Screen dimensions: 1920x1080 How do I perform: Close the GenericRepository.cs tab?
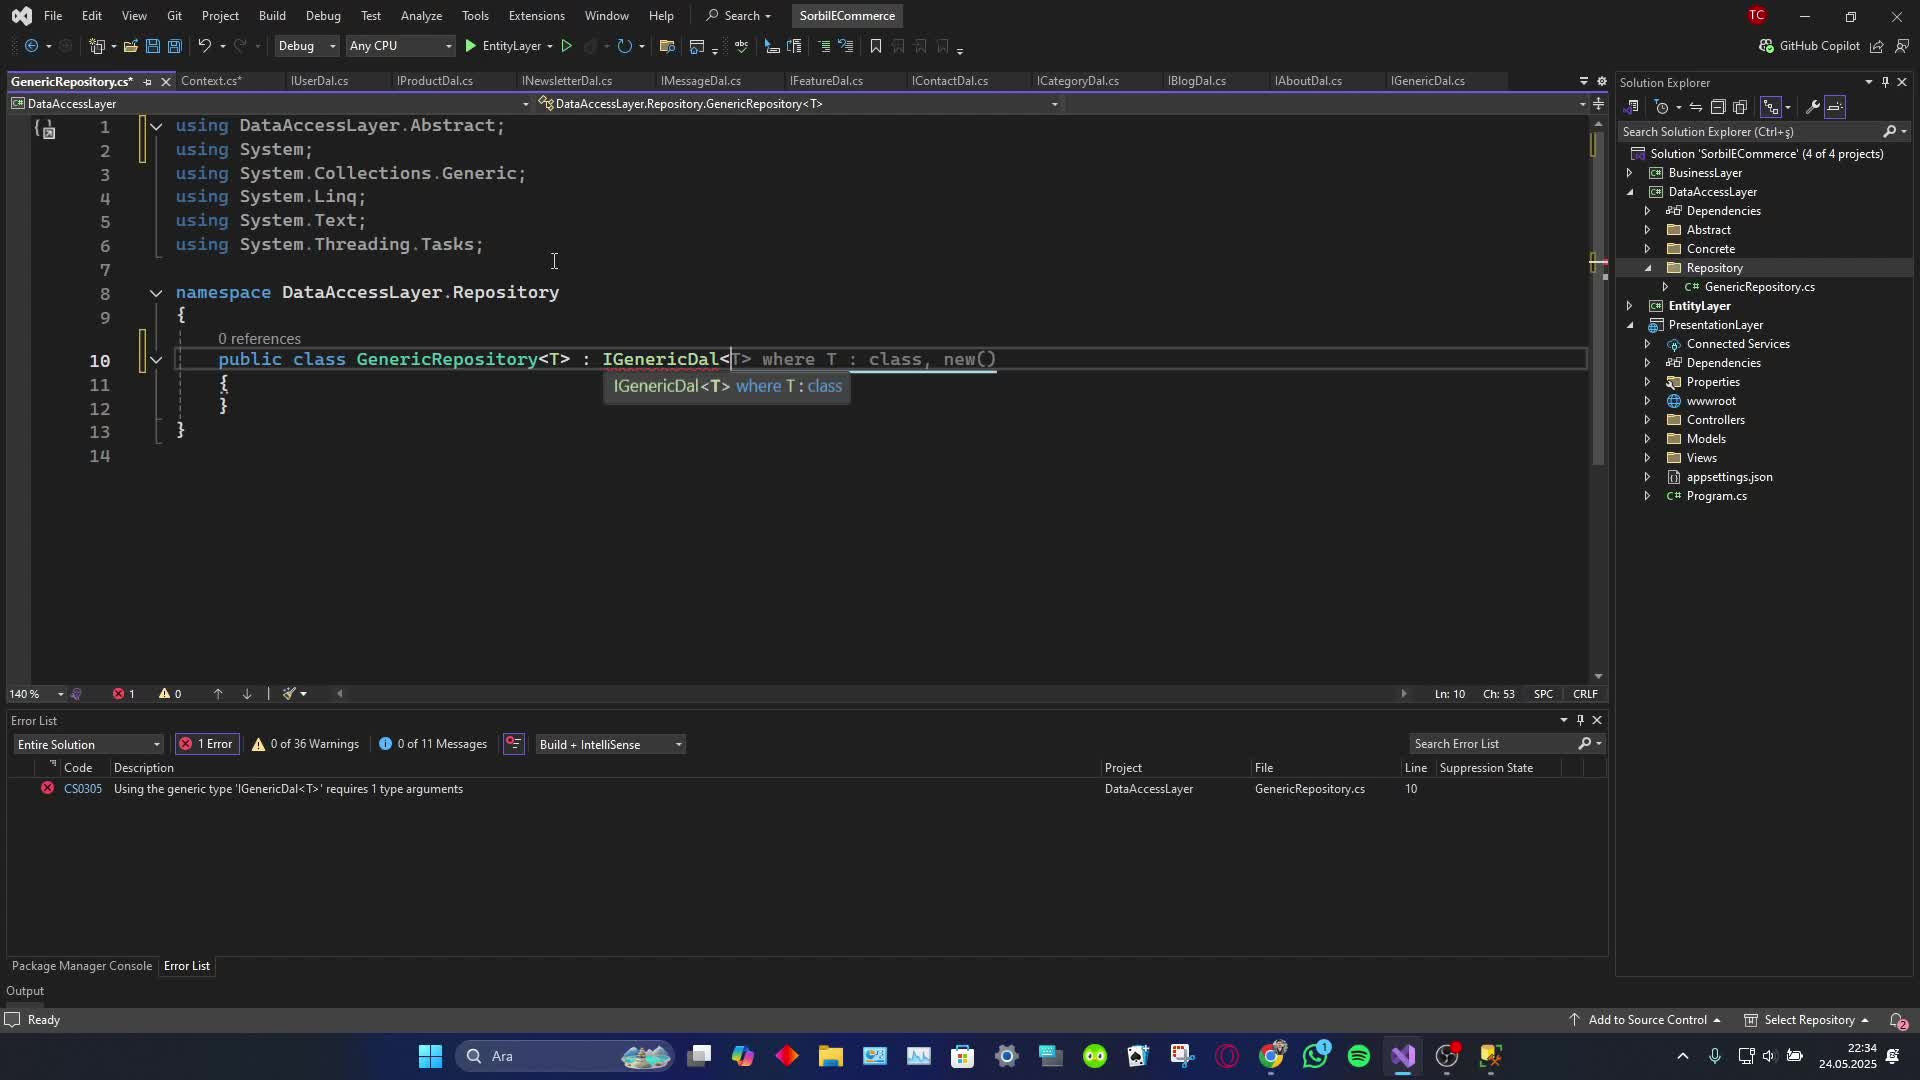pyautogui.click(x=166, y=82)
